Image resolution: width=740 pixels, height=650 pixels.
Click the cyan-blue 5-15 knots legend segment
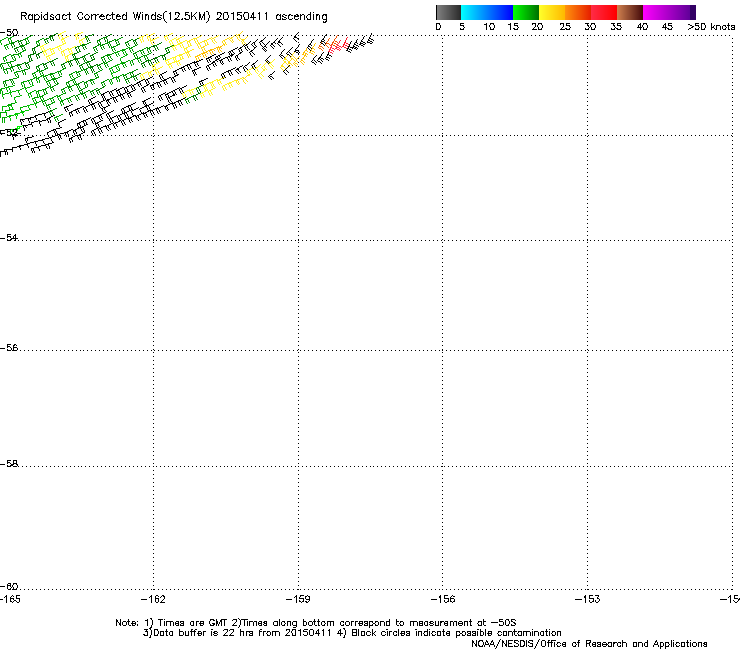(x=487, y=12)
